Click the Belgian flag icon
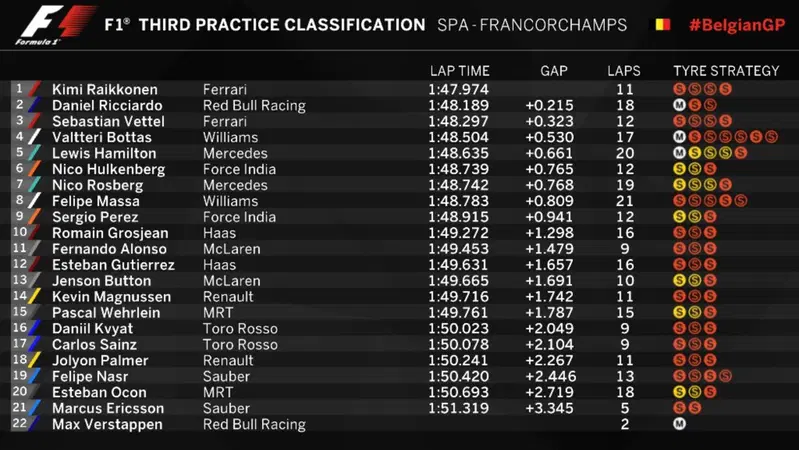 (662, 24)
